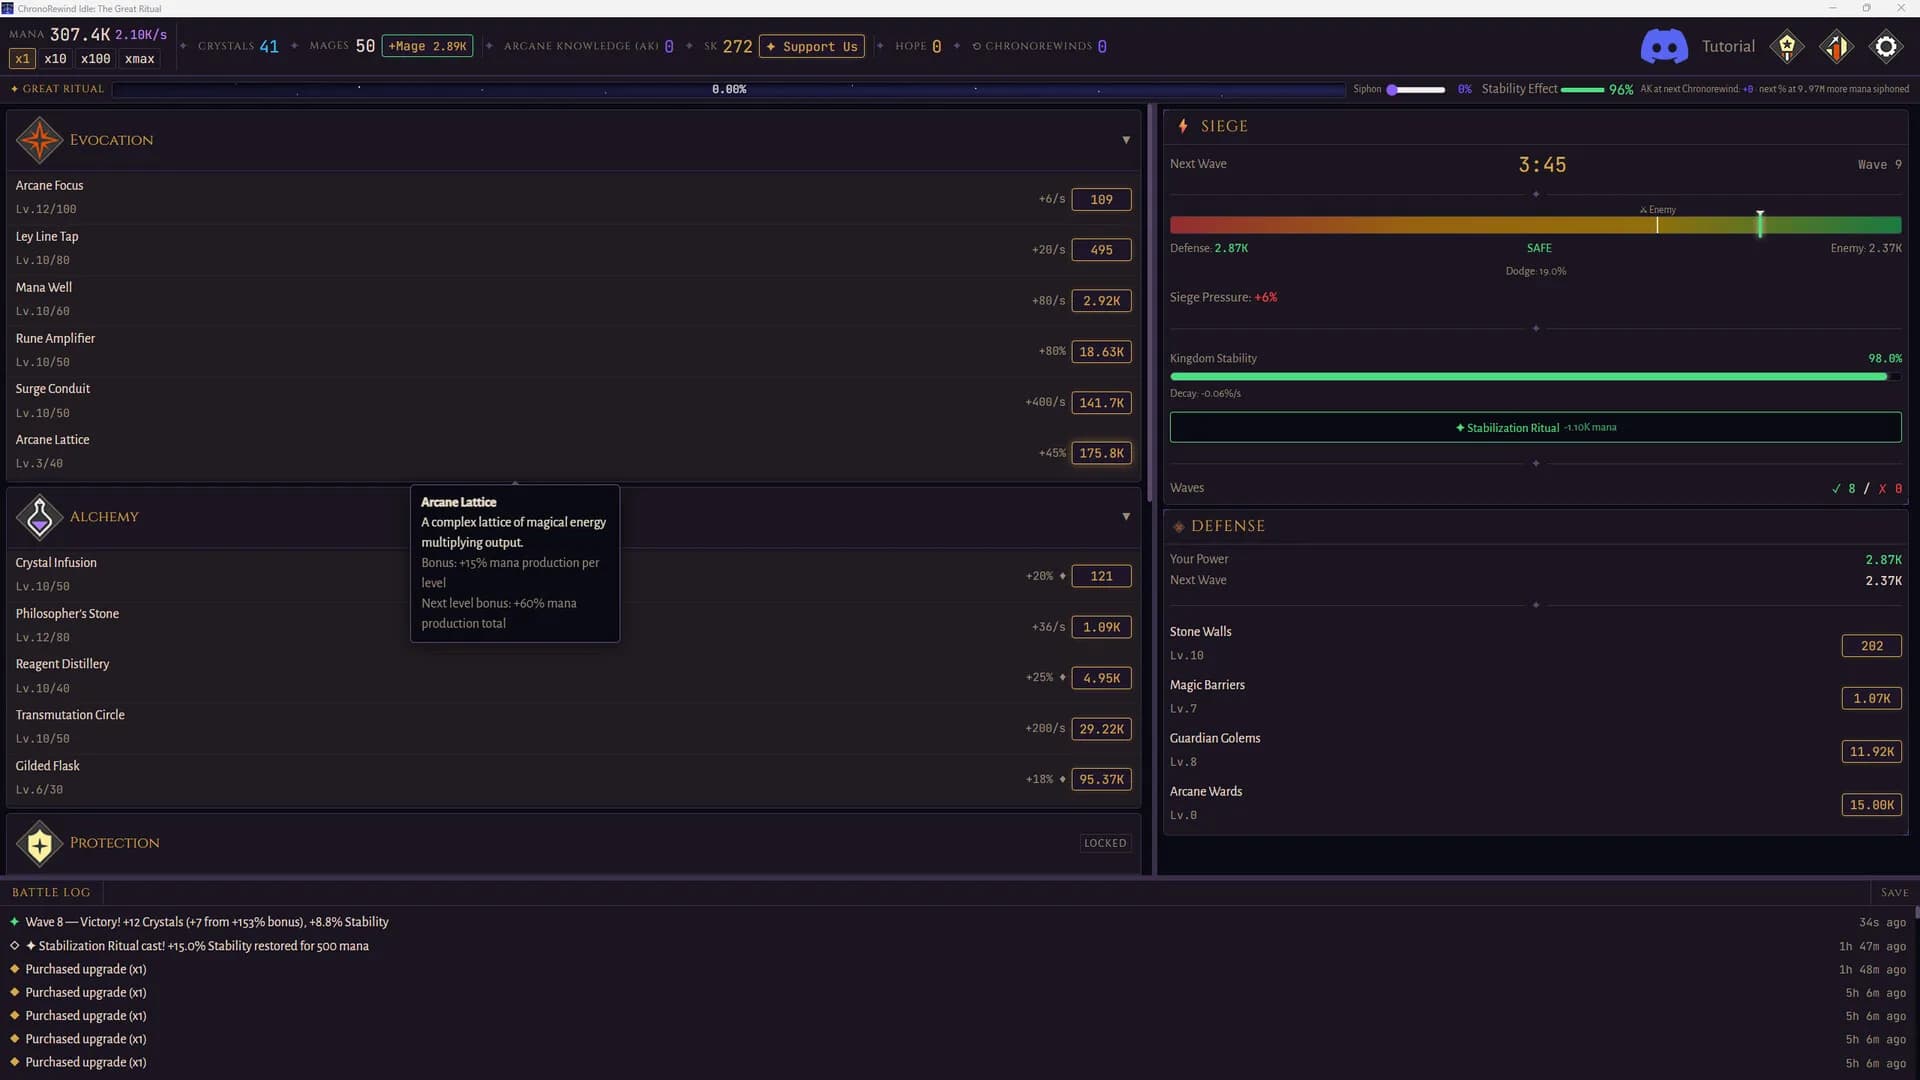Collapse the Evocation section arrow
Screen dimensions: 1920x1080
[x=1126, y=140]
